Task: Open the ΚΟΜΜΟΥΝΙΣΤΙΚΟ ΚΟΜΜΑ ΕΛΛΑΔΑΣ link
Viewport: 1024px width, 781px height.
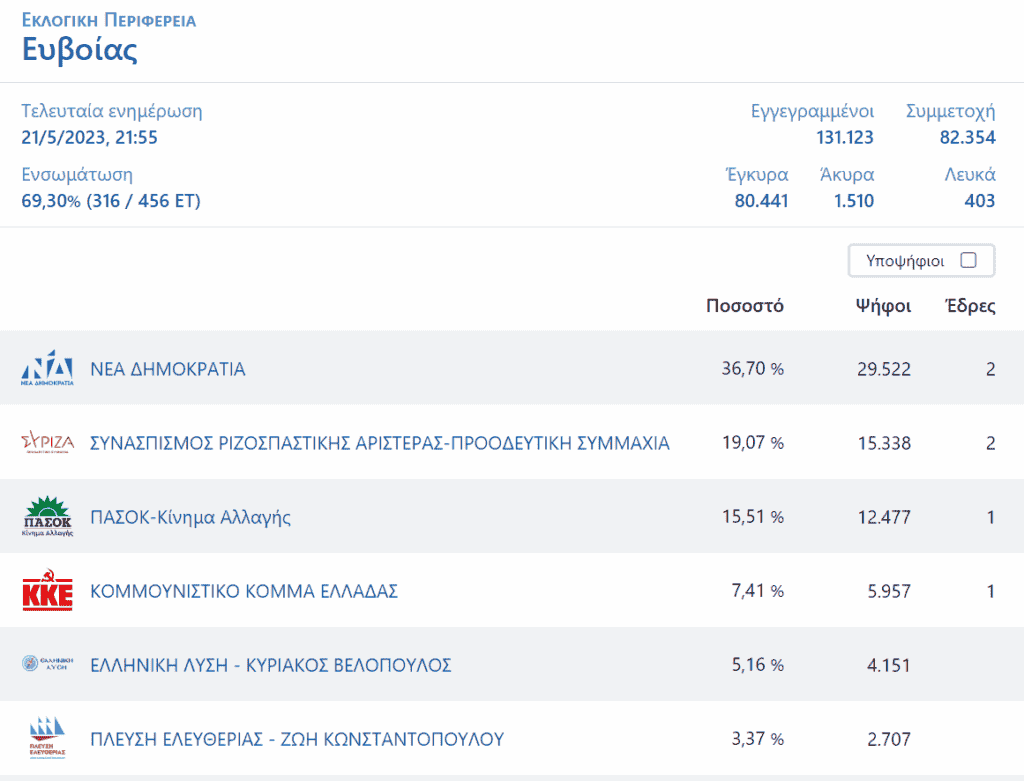Action: (x=244, y=591)
